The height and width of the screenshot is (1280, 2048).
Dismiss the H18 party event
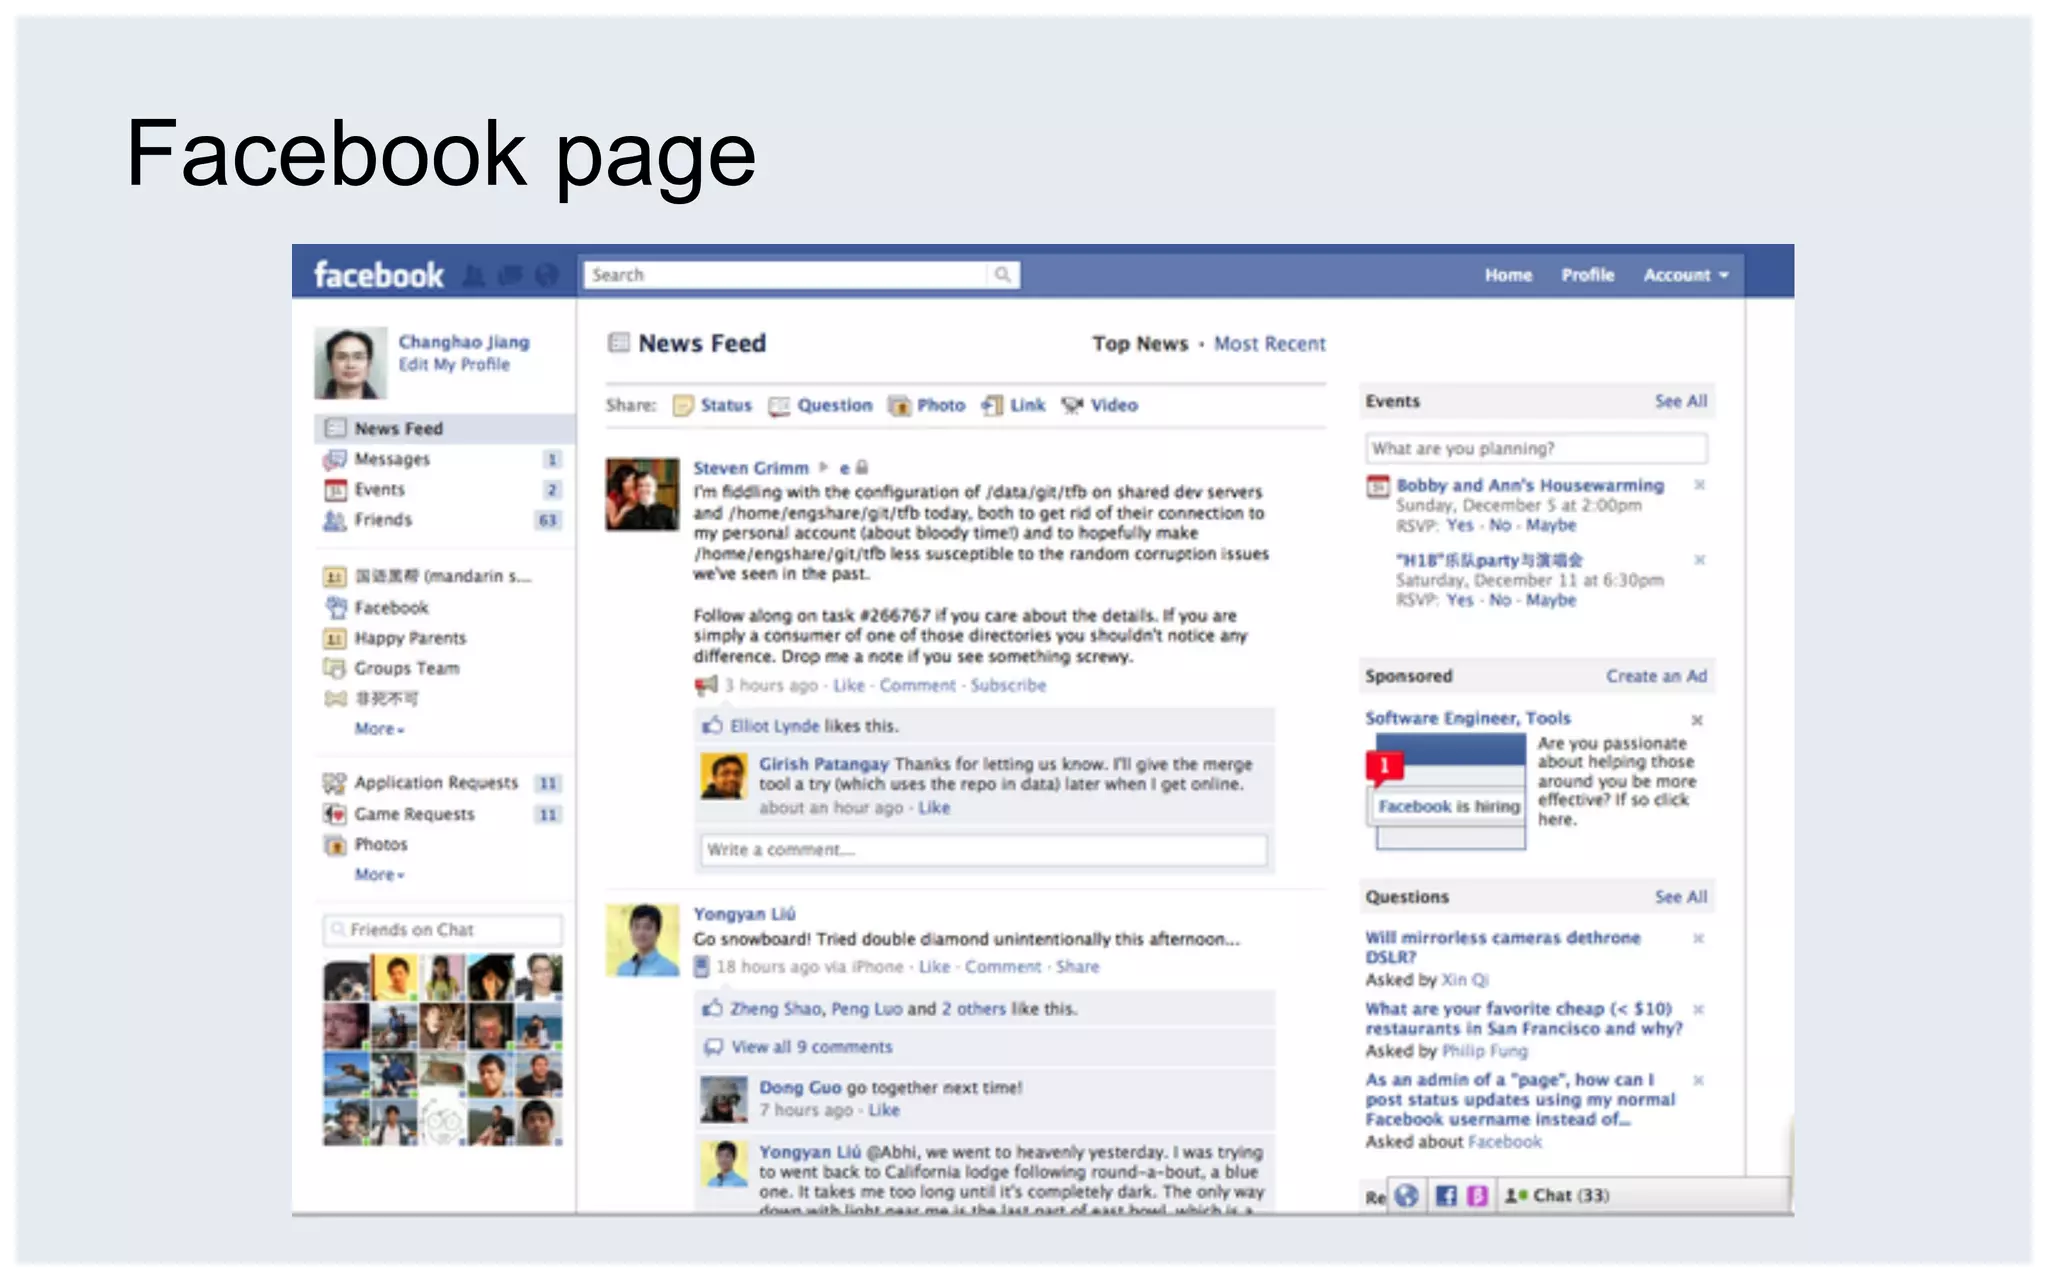[1699, 560]
